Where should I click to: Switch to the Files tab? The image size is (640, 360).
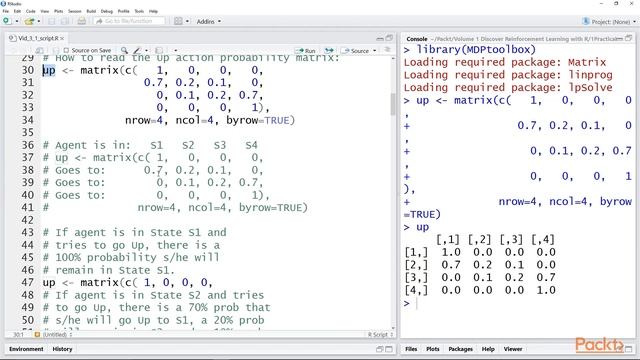[411, 349]
